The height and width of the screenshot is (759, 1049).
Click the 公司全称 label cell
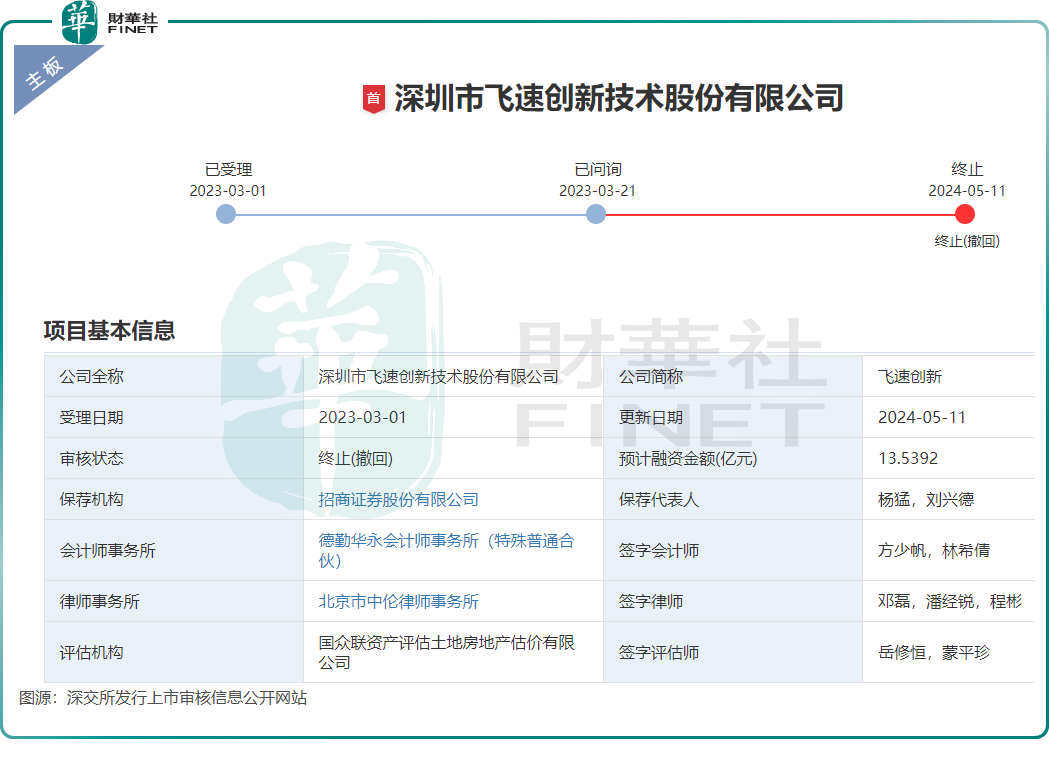[174, 376]
